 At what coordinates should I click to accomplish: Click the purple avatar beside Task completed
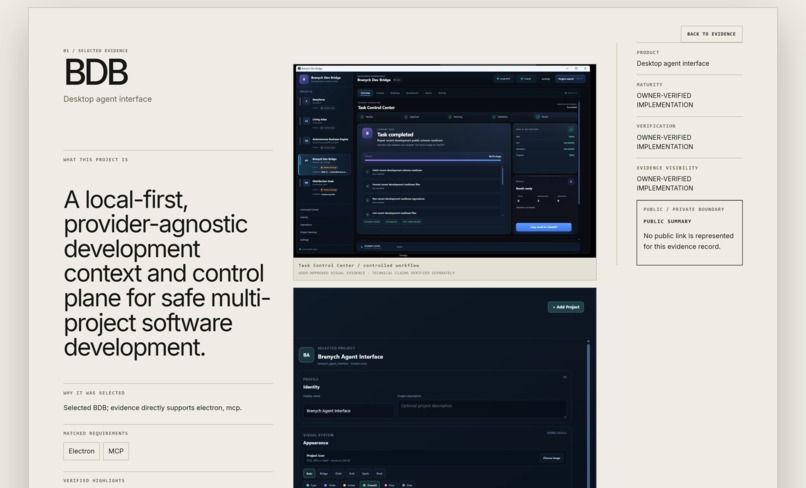(x=367, y=133)
